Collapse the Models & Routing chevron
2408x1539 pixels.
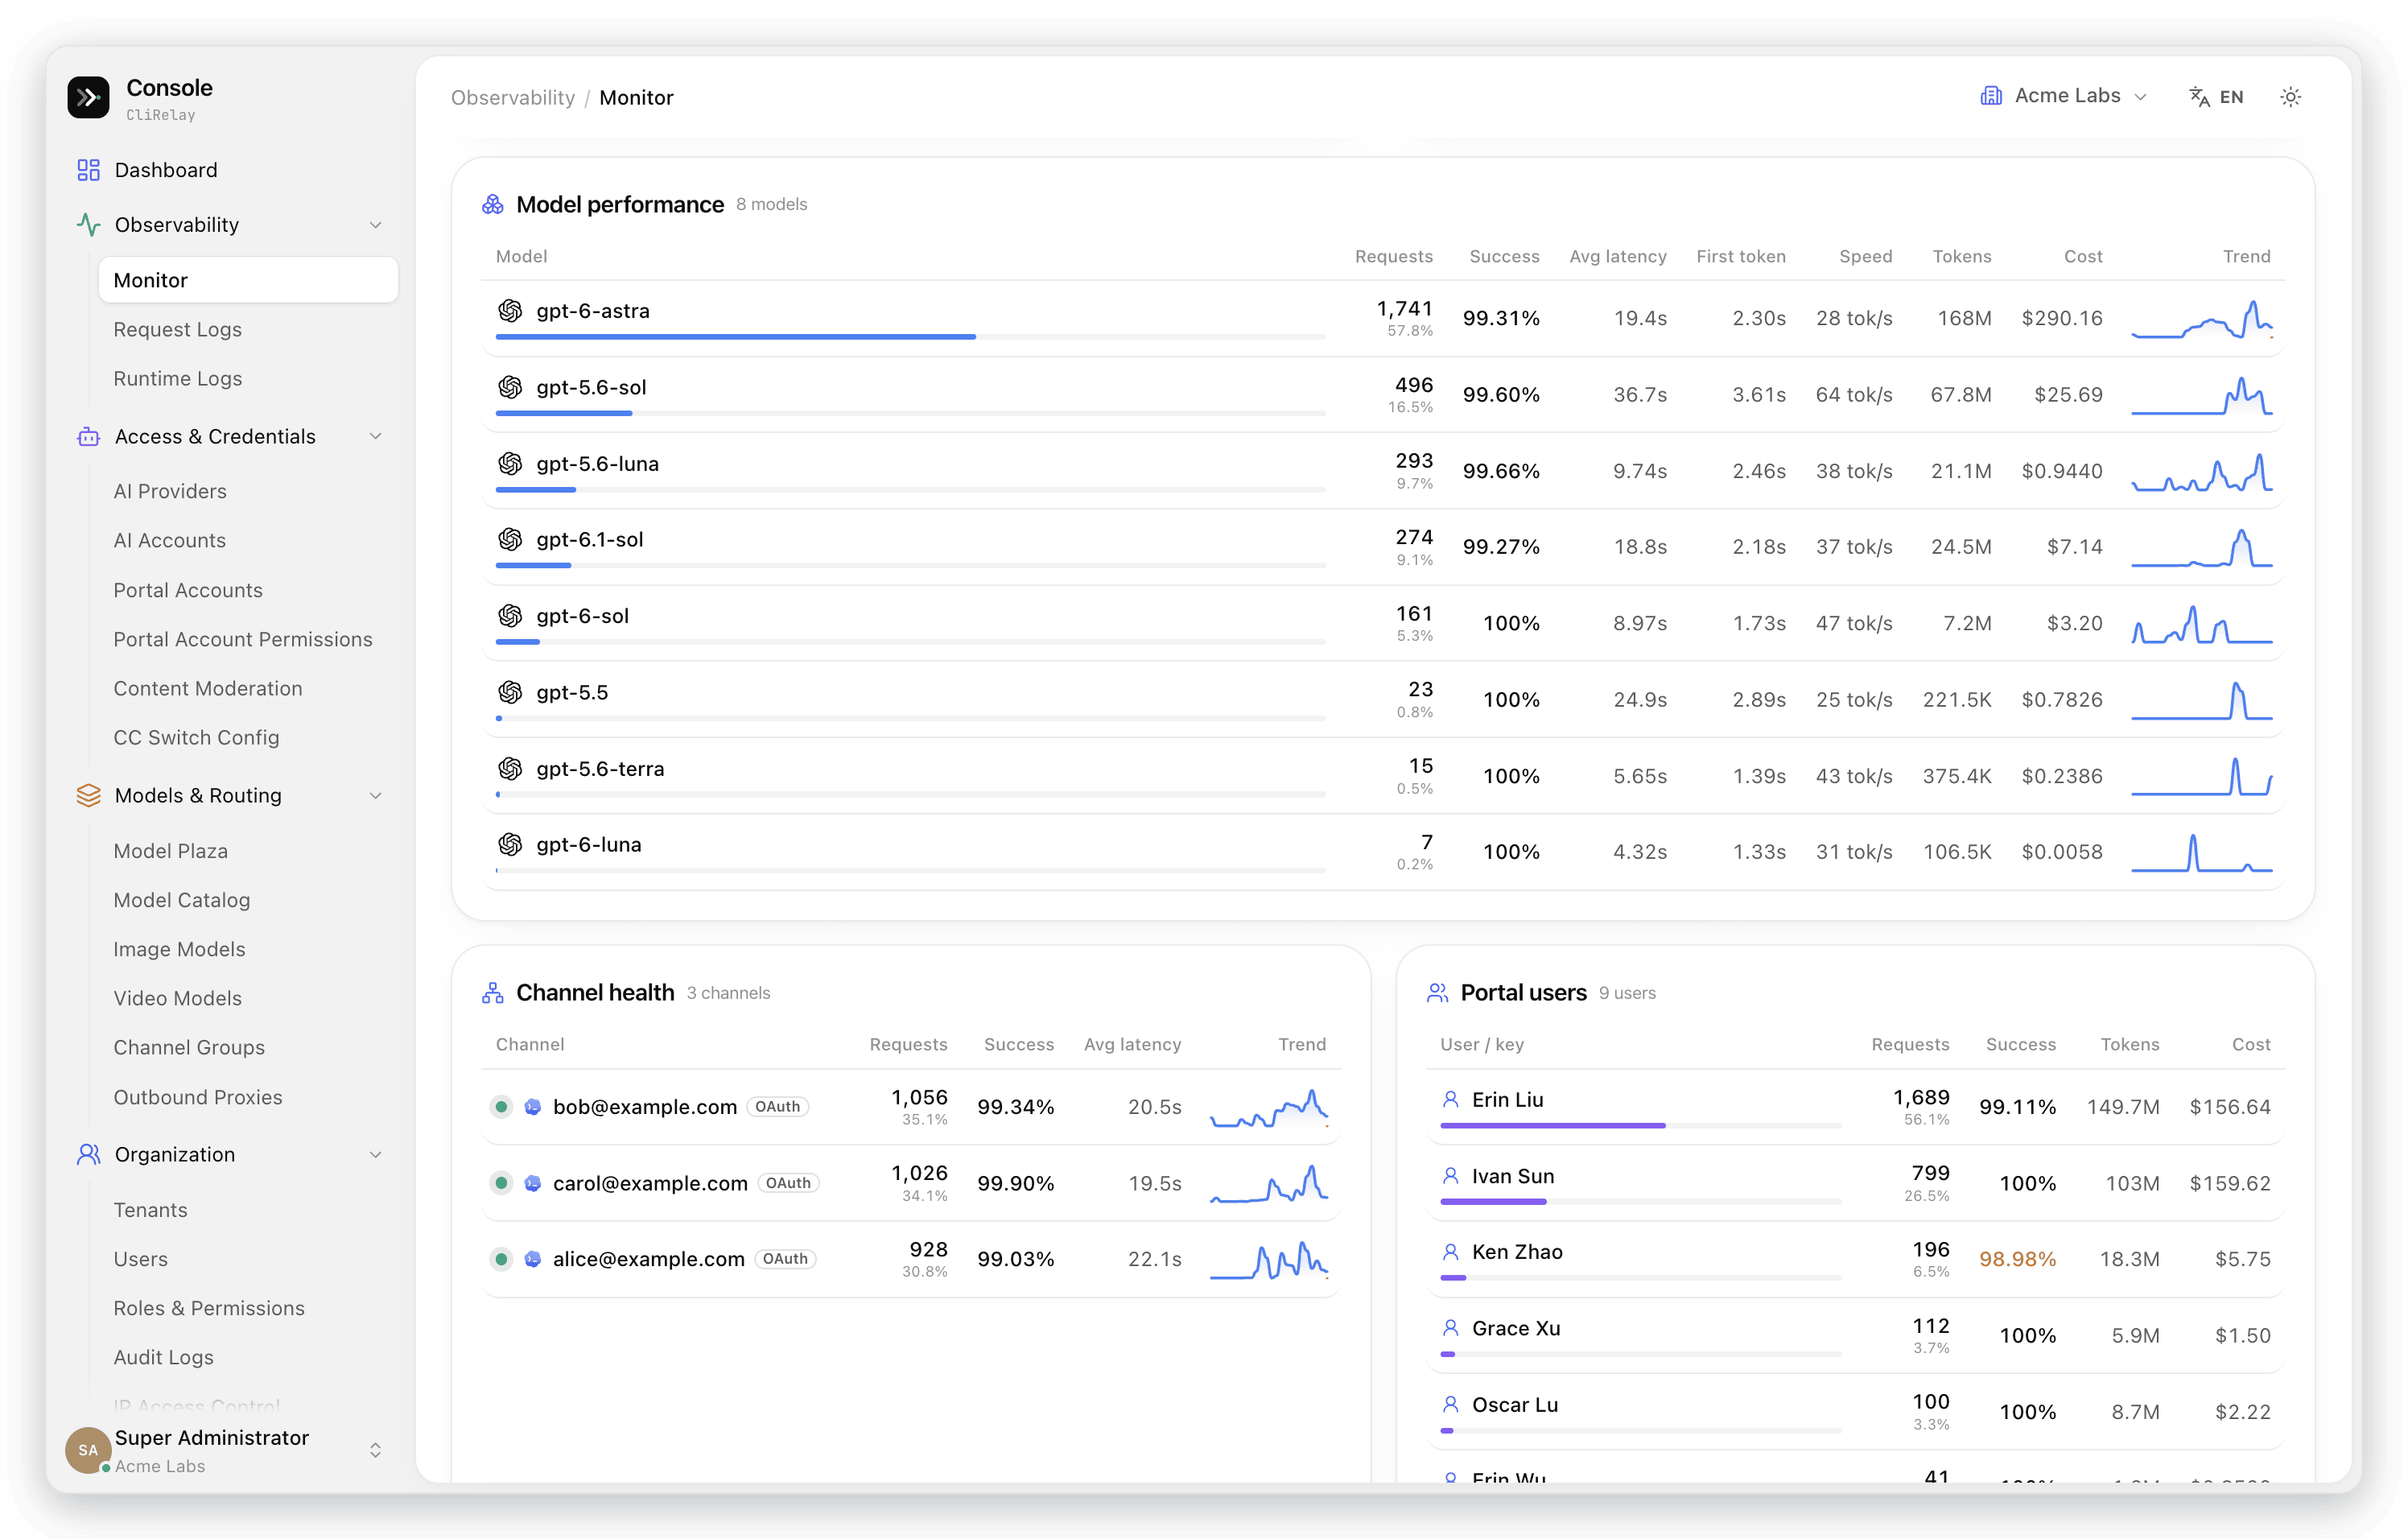[x=376, y=795]
